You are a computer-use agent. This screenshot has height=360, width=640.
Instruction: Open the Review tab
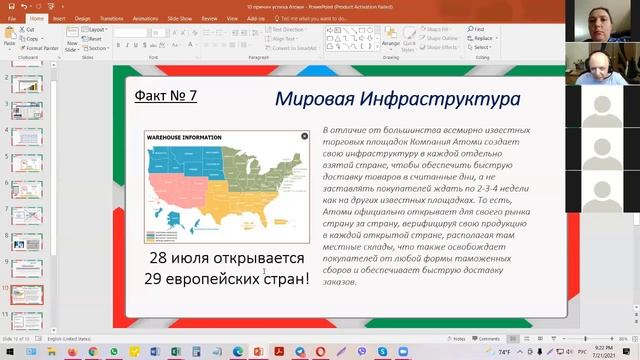coord(209,18)
